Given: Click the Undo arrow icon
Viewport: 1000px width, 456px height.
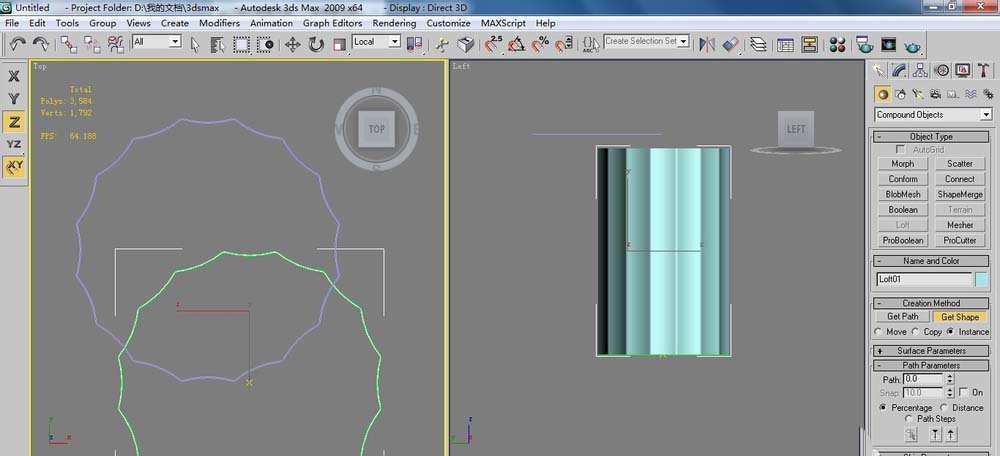Looking at the screenshot, I should pos(17,43).
